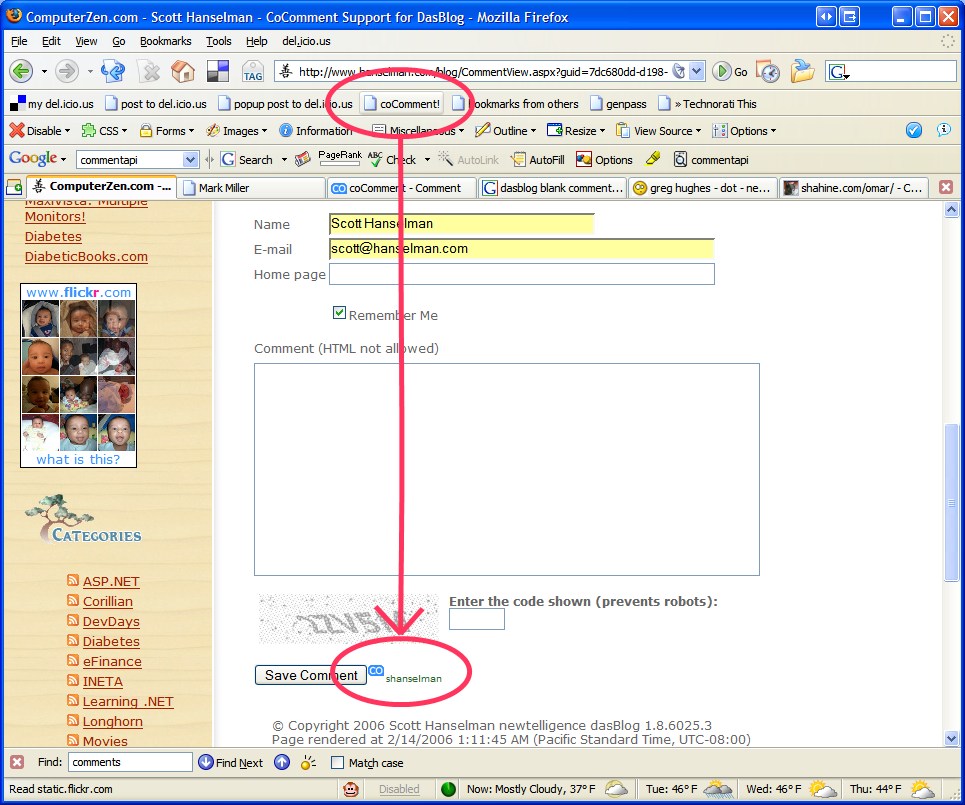Expand the View Source dropdown
The image size is (965, 805).
click(x=659, y=130)
